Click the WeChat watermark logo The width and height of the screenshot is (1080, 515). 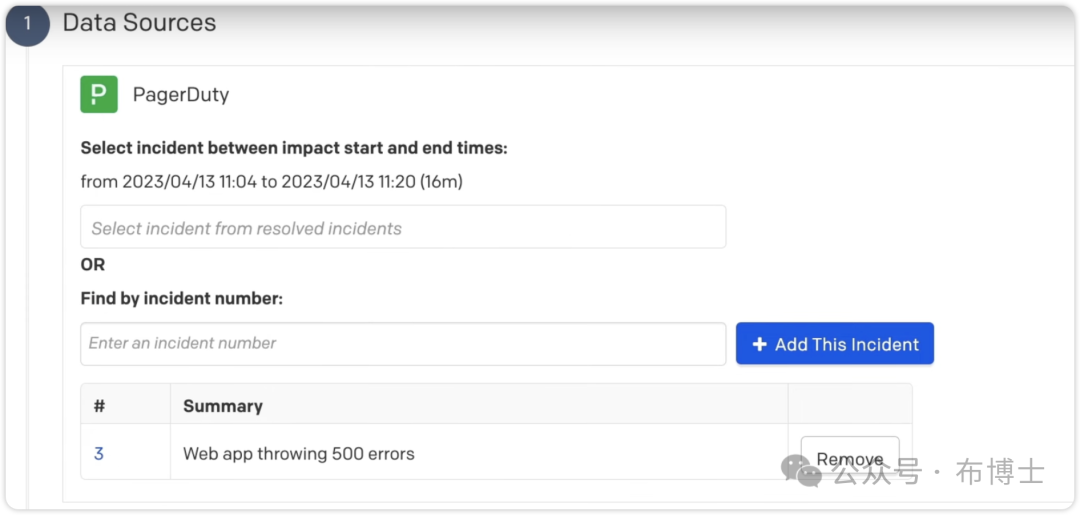pyautogui.click(x=801, y=470)
